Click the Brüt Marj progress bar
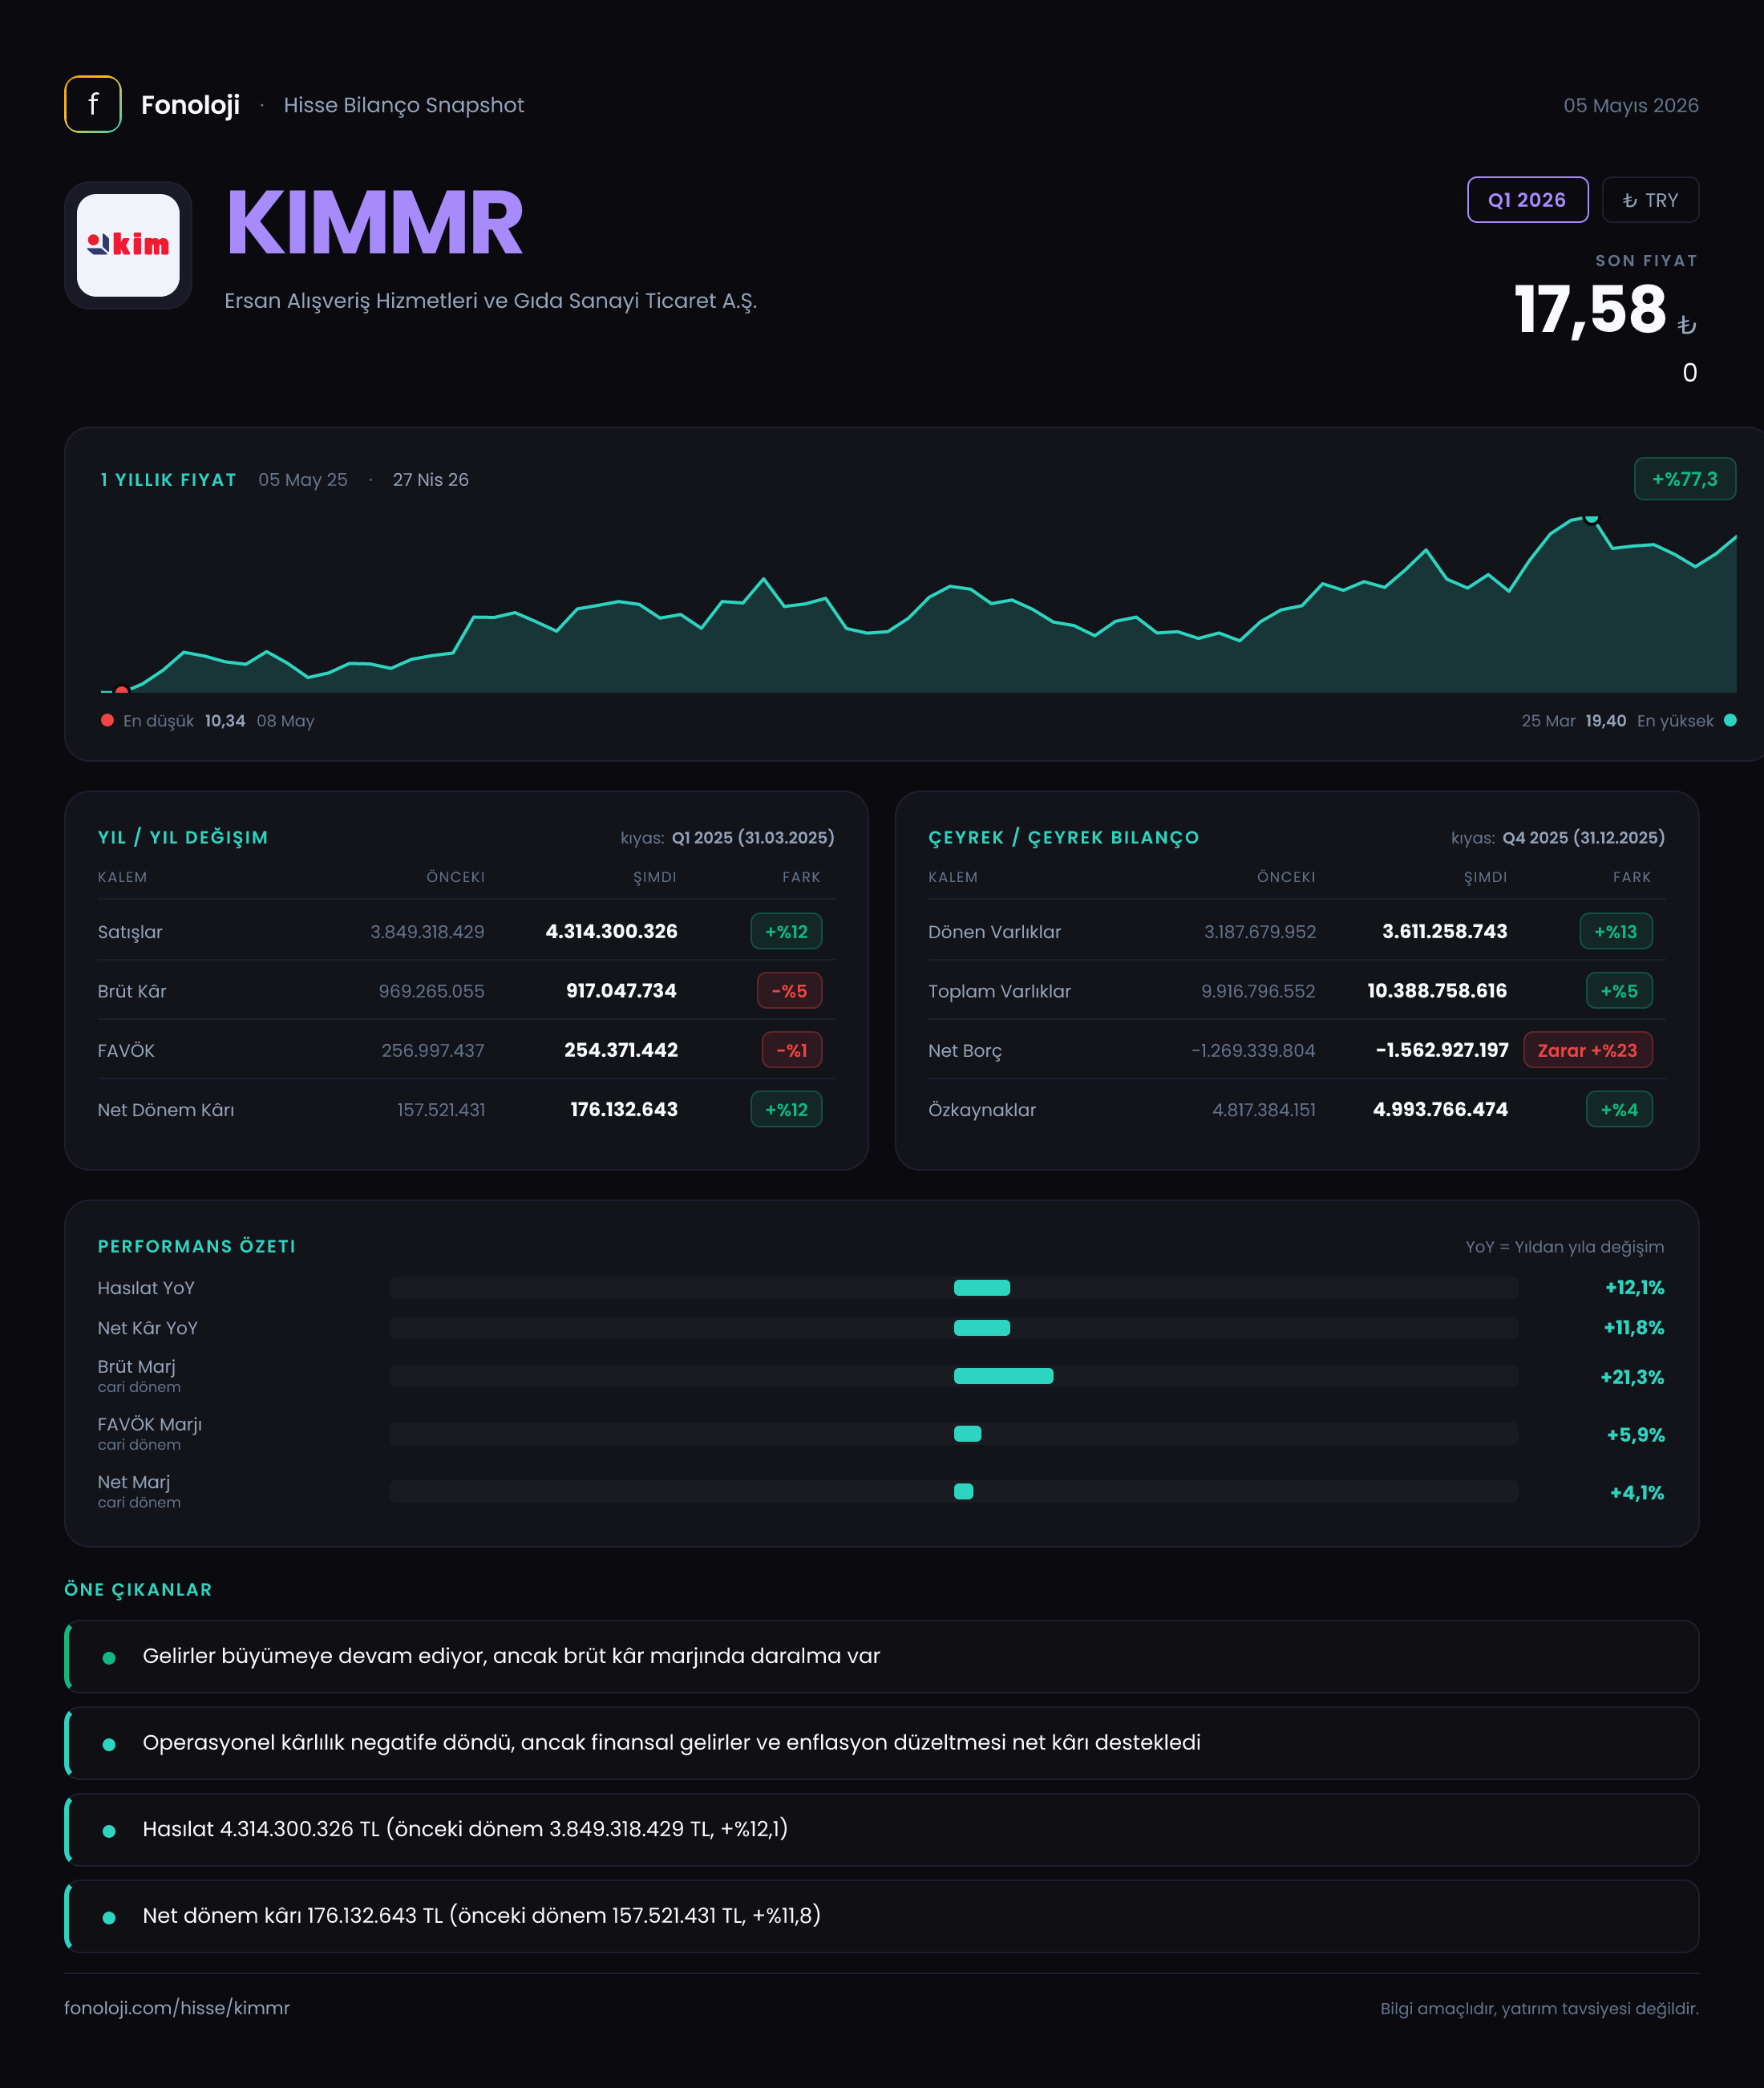 [x=954, y=1376]
